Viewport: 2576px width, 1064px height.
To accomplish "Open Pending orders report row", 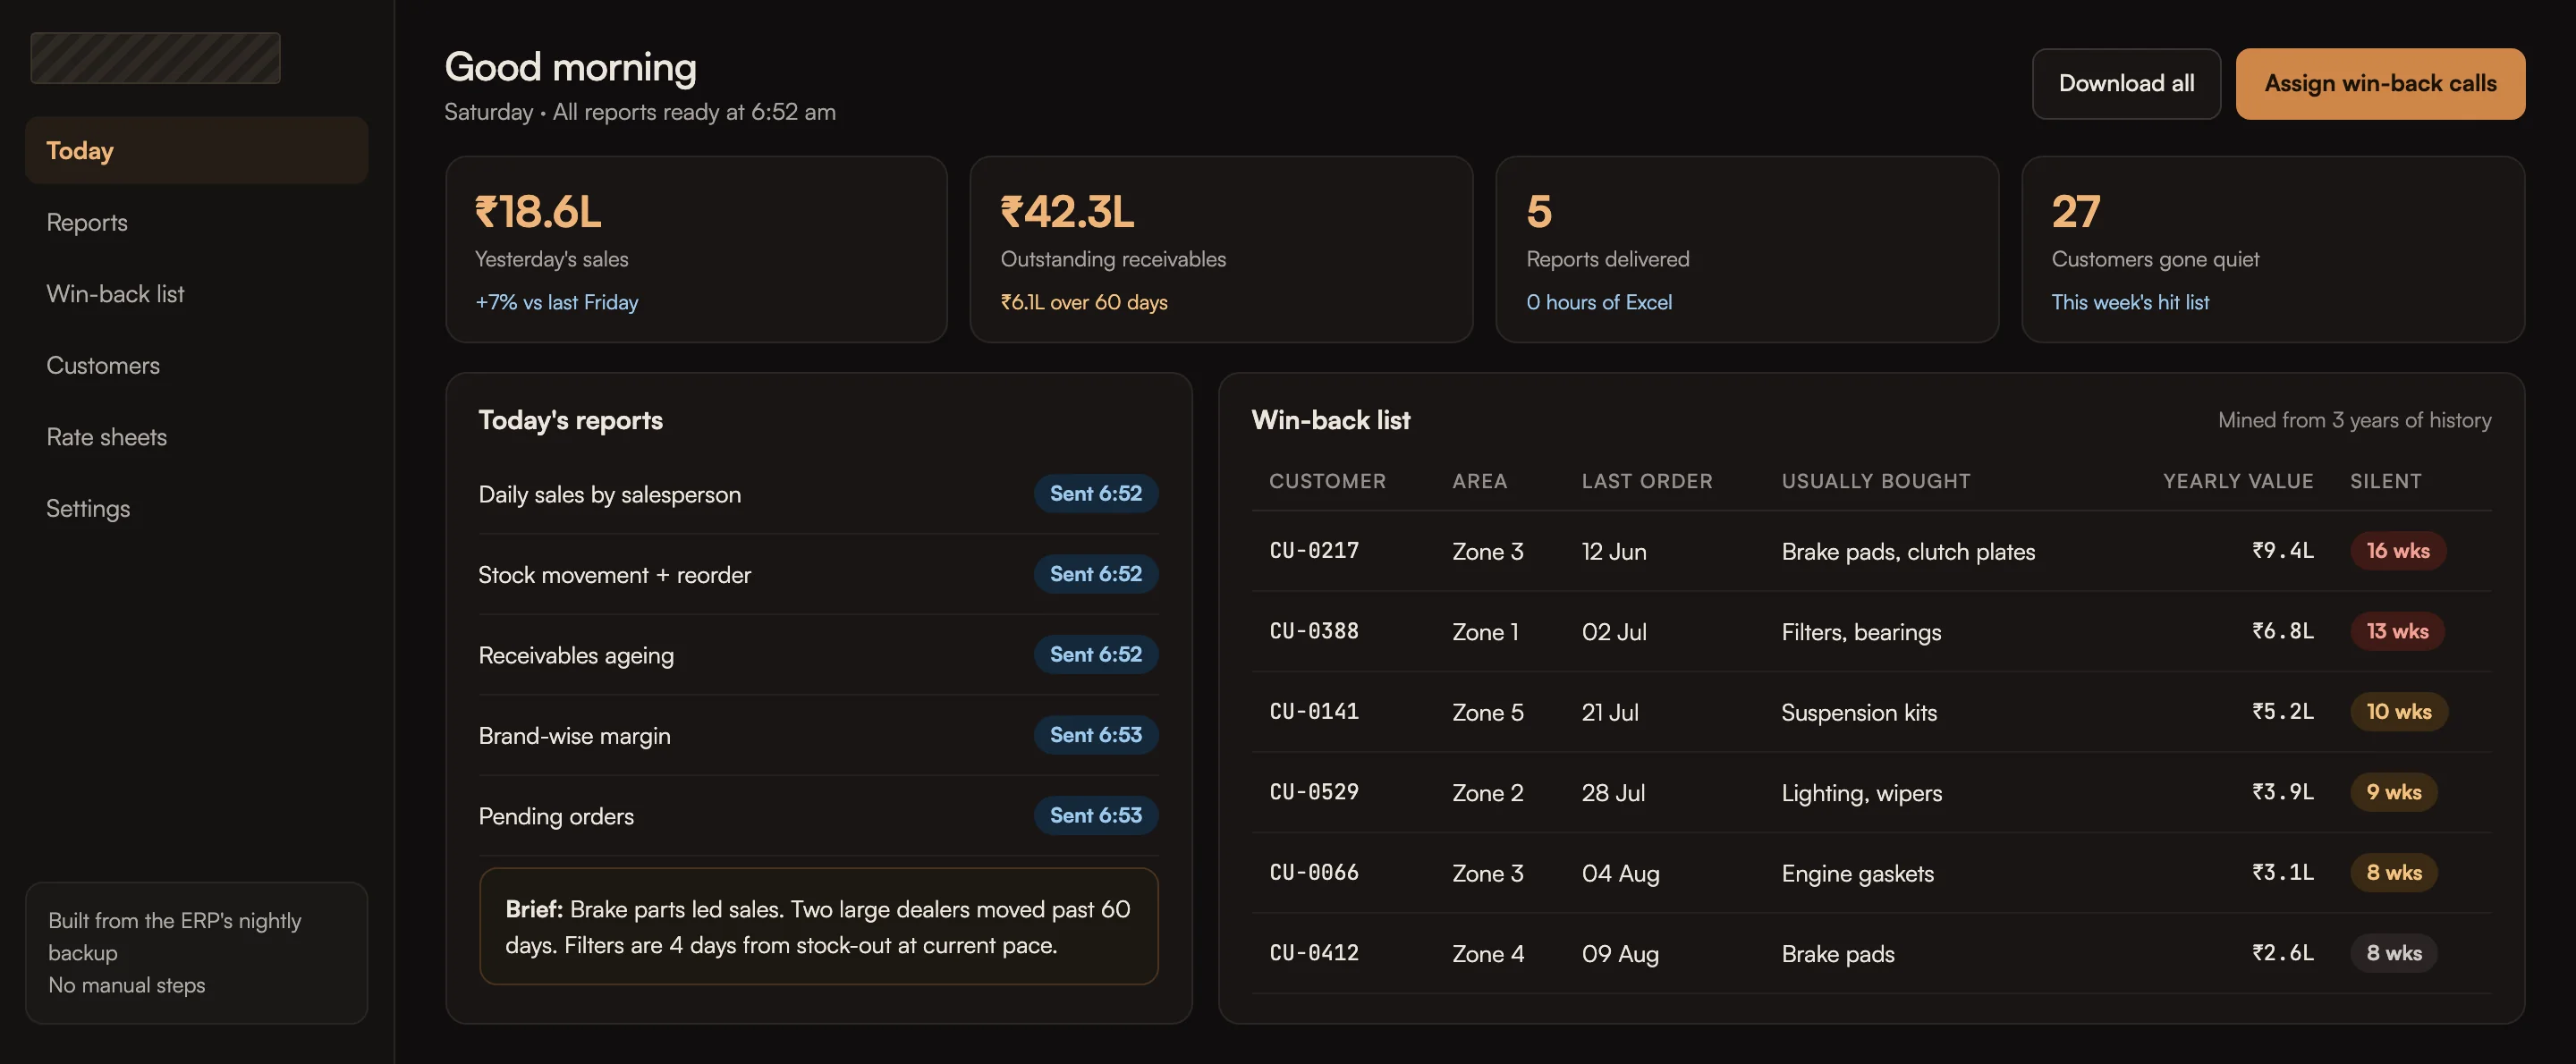I will 818,816.
